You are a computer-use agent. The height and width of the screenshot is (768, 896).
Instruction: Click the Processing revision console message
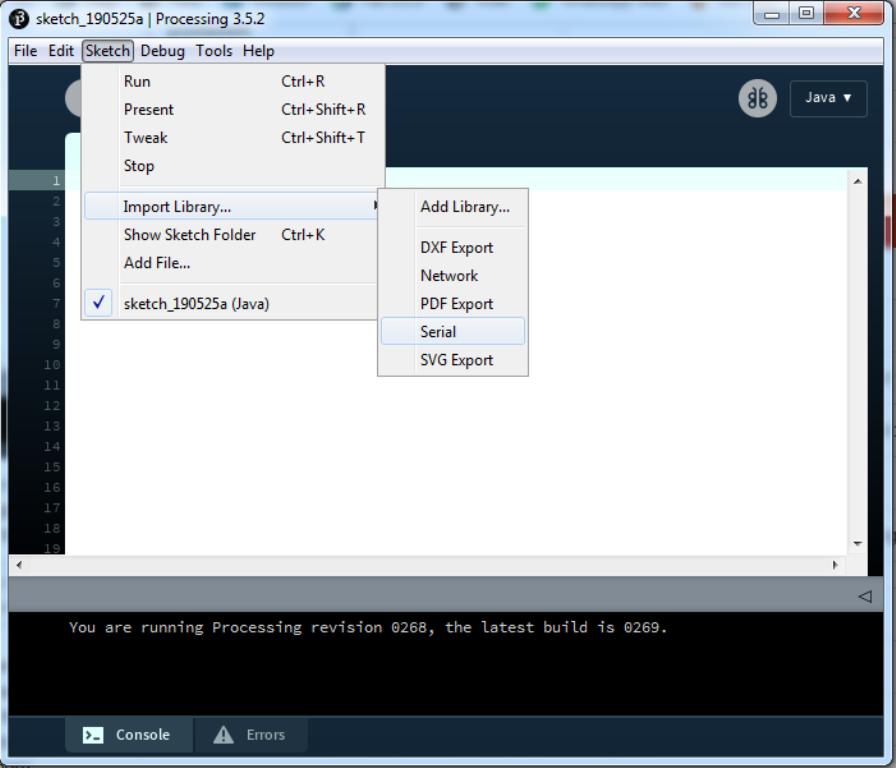click(x=368, y=627)
